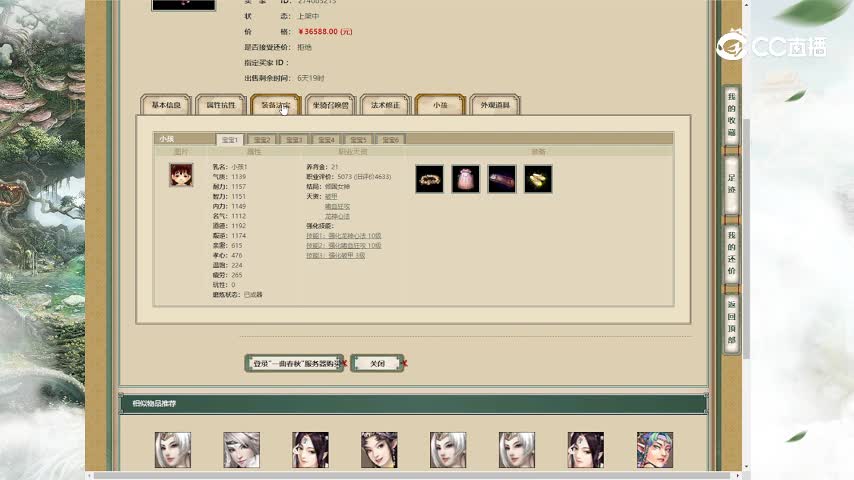Screen dimensions: 854x480
Task: Select the 宝宝2 sub-tab
Action: pyautogui.click(x=262, y=140)
